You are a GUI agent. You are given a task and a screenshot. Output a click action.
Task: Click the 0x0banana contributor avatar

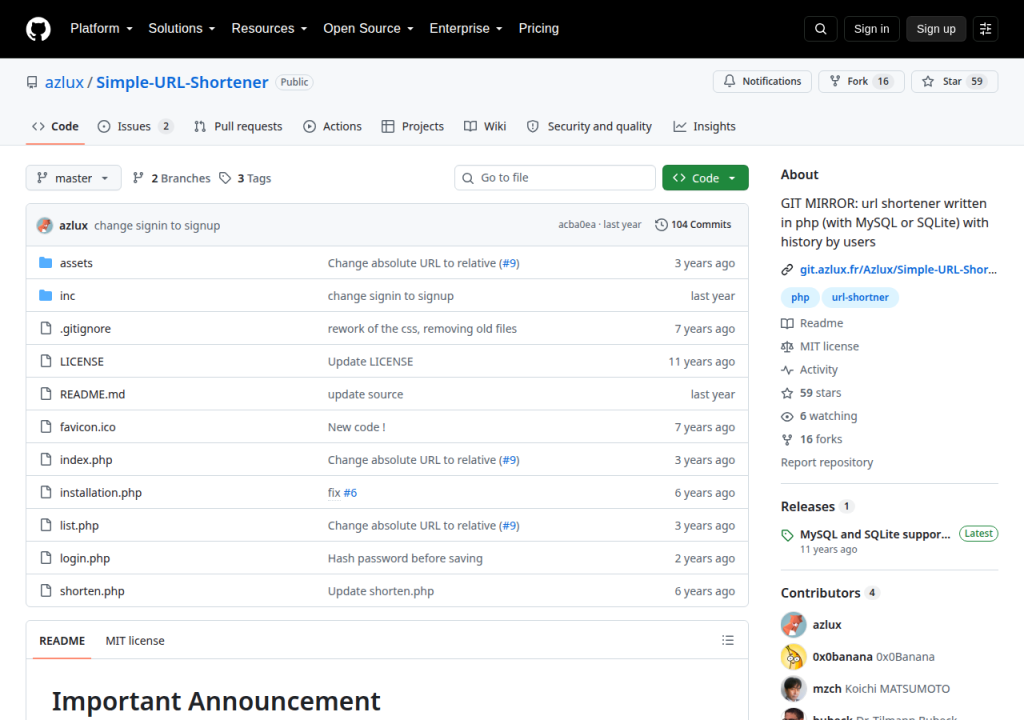tap(793, 657)
